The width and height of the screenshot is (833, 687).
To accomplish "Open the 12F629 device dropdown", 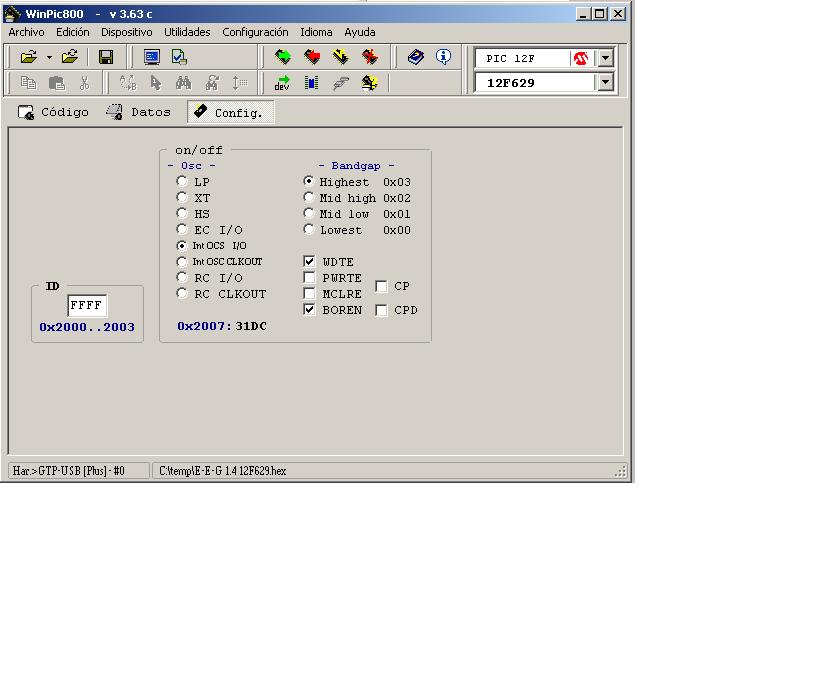I will [605, 83].
